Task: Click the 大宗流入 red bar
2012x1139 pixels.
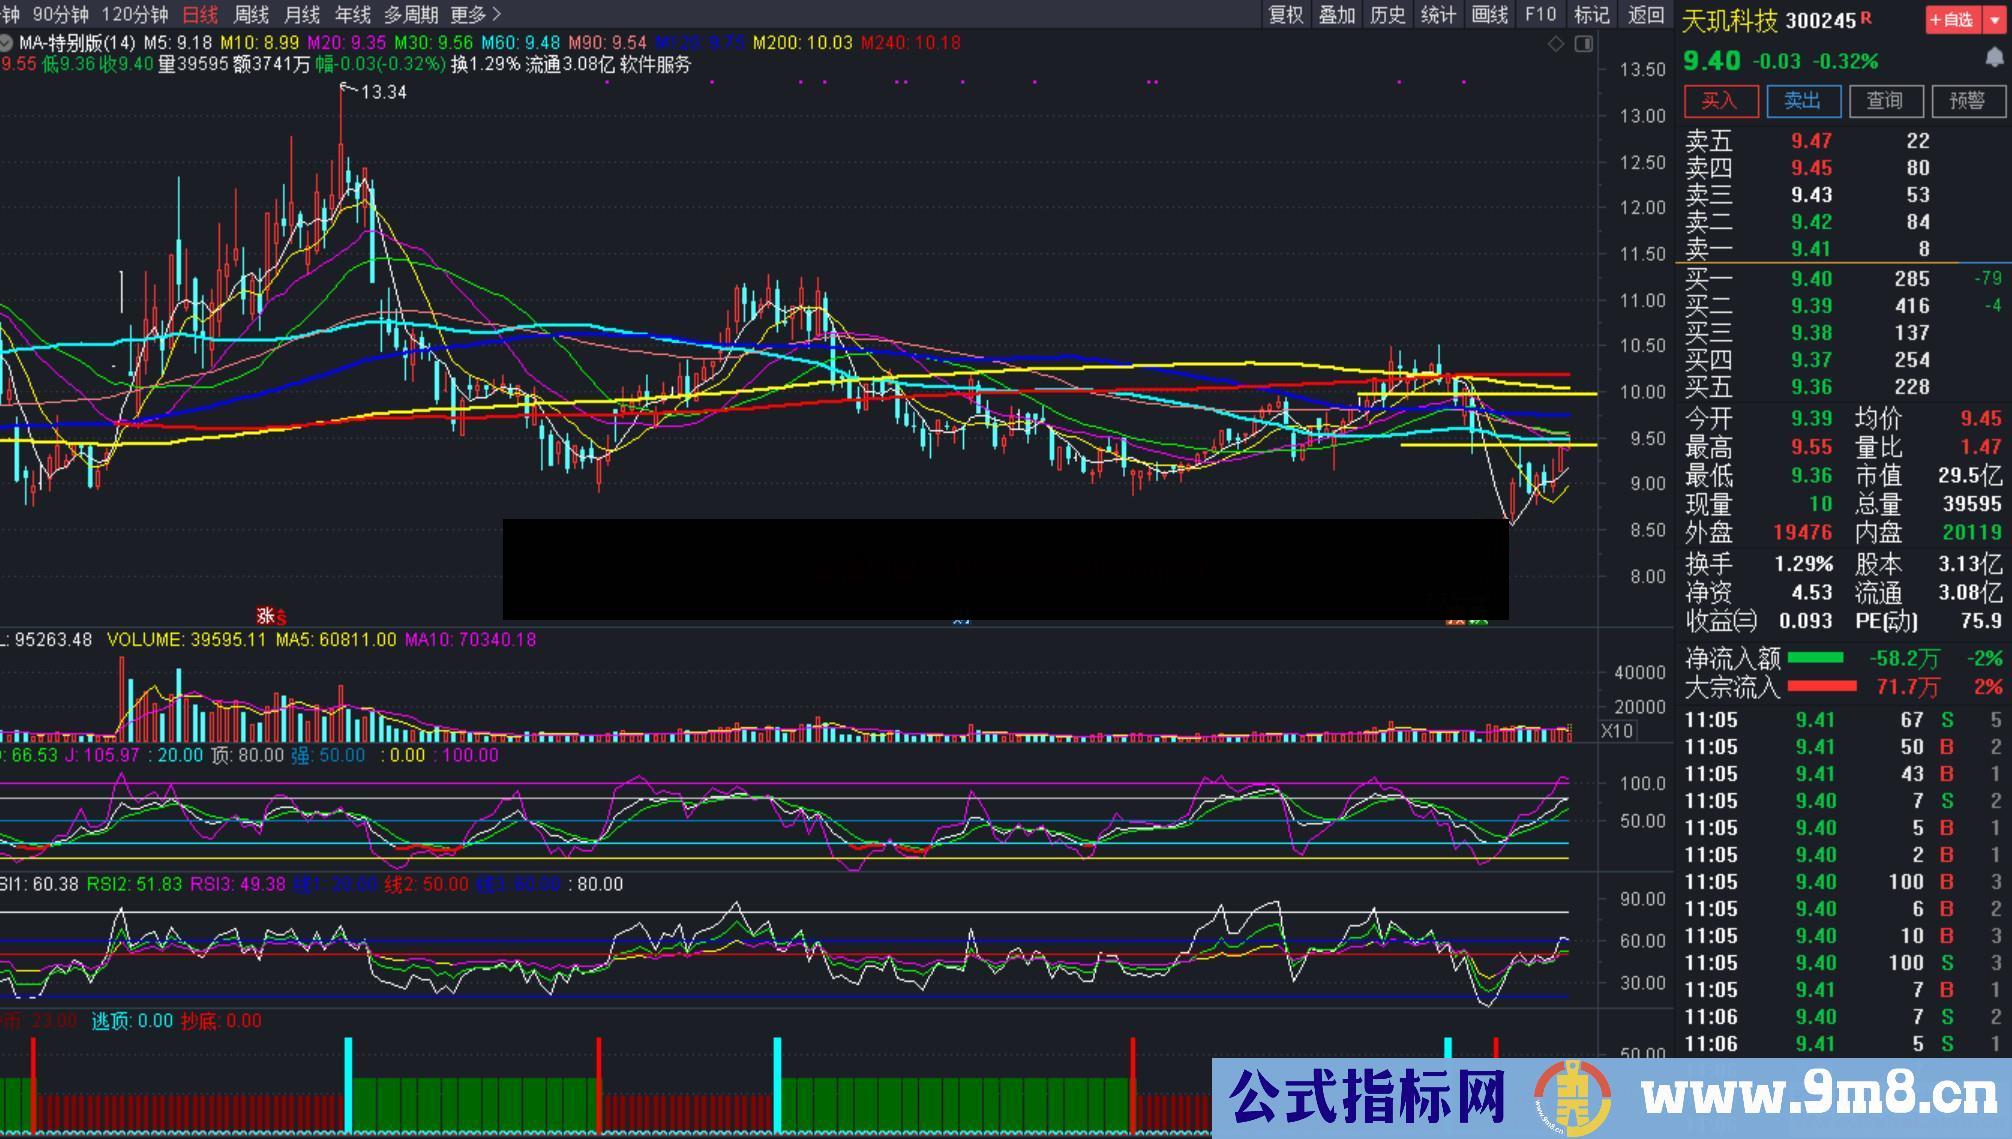Action: point(1821,686)
